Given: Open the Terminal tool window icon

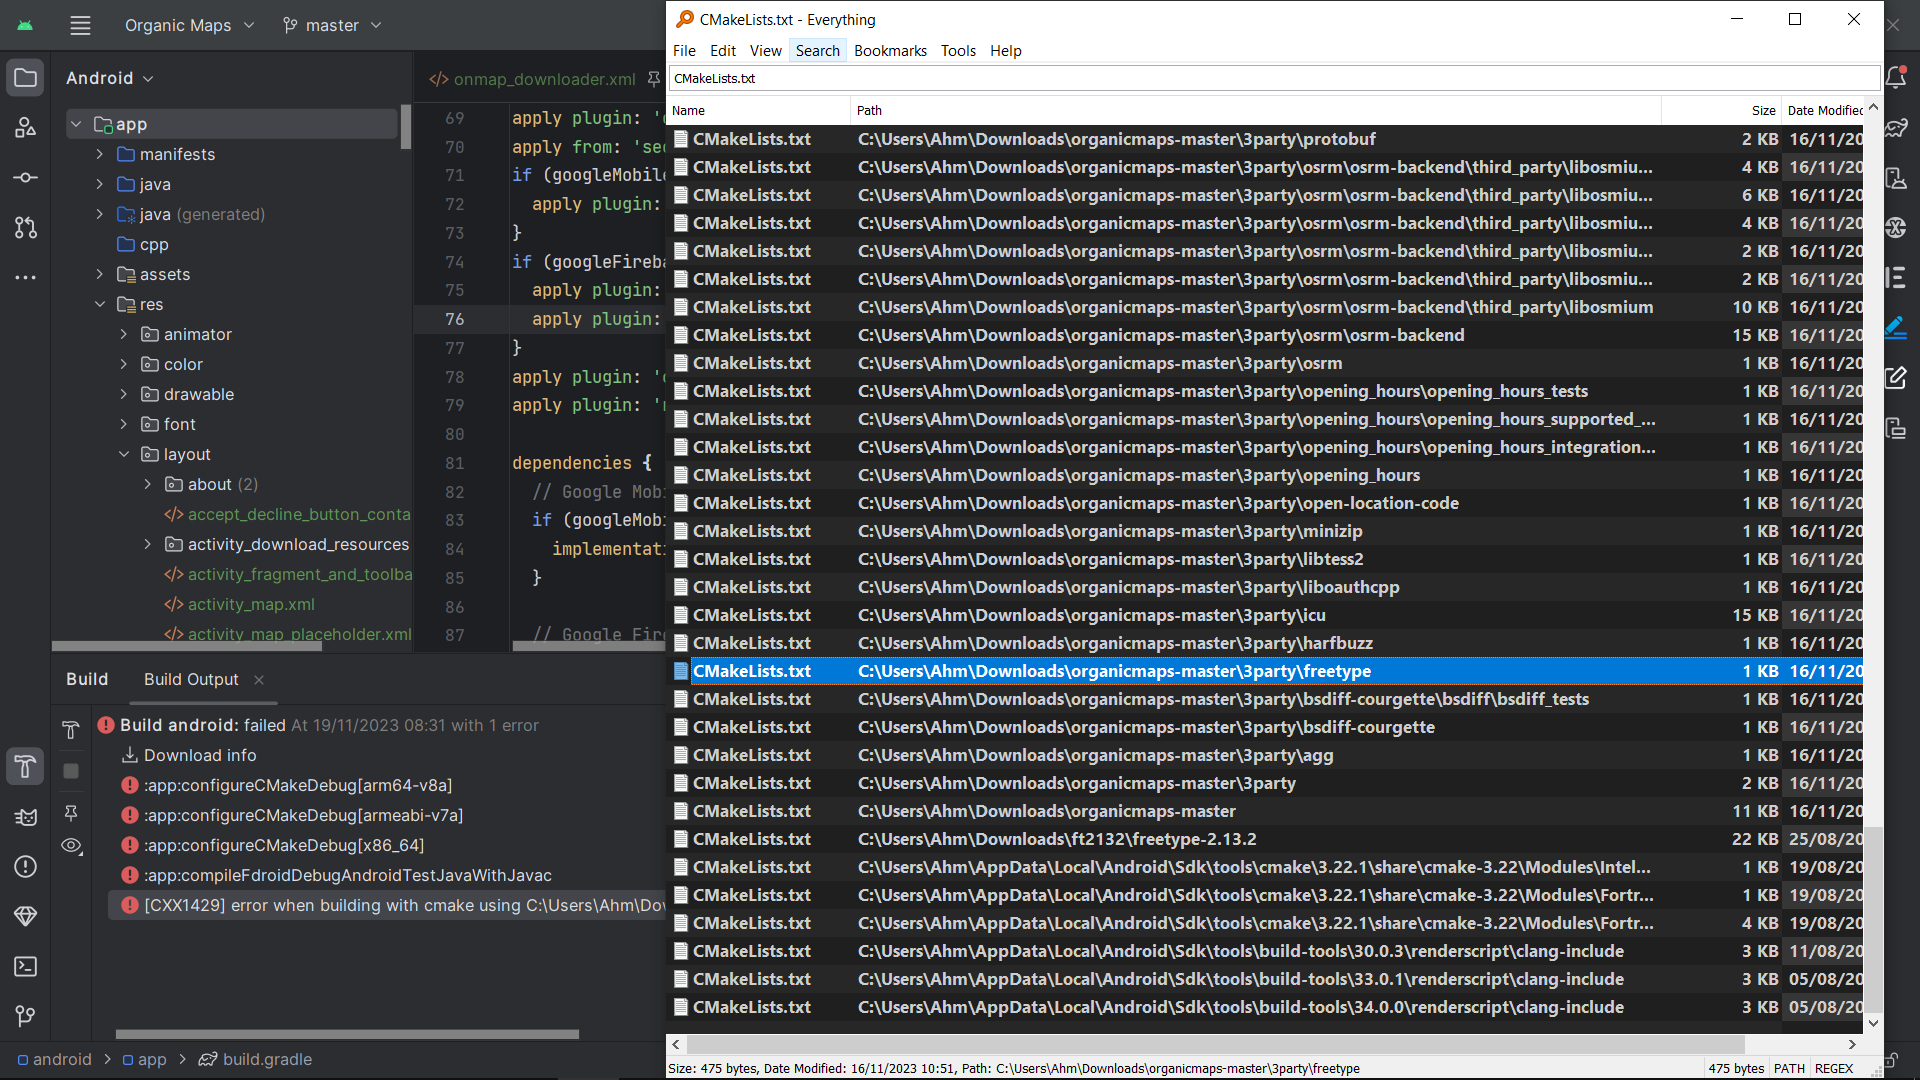Looking at the screenshot, I should tap(25, 967).
